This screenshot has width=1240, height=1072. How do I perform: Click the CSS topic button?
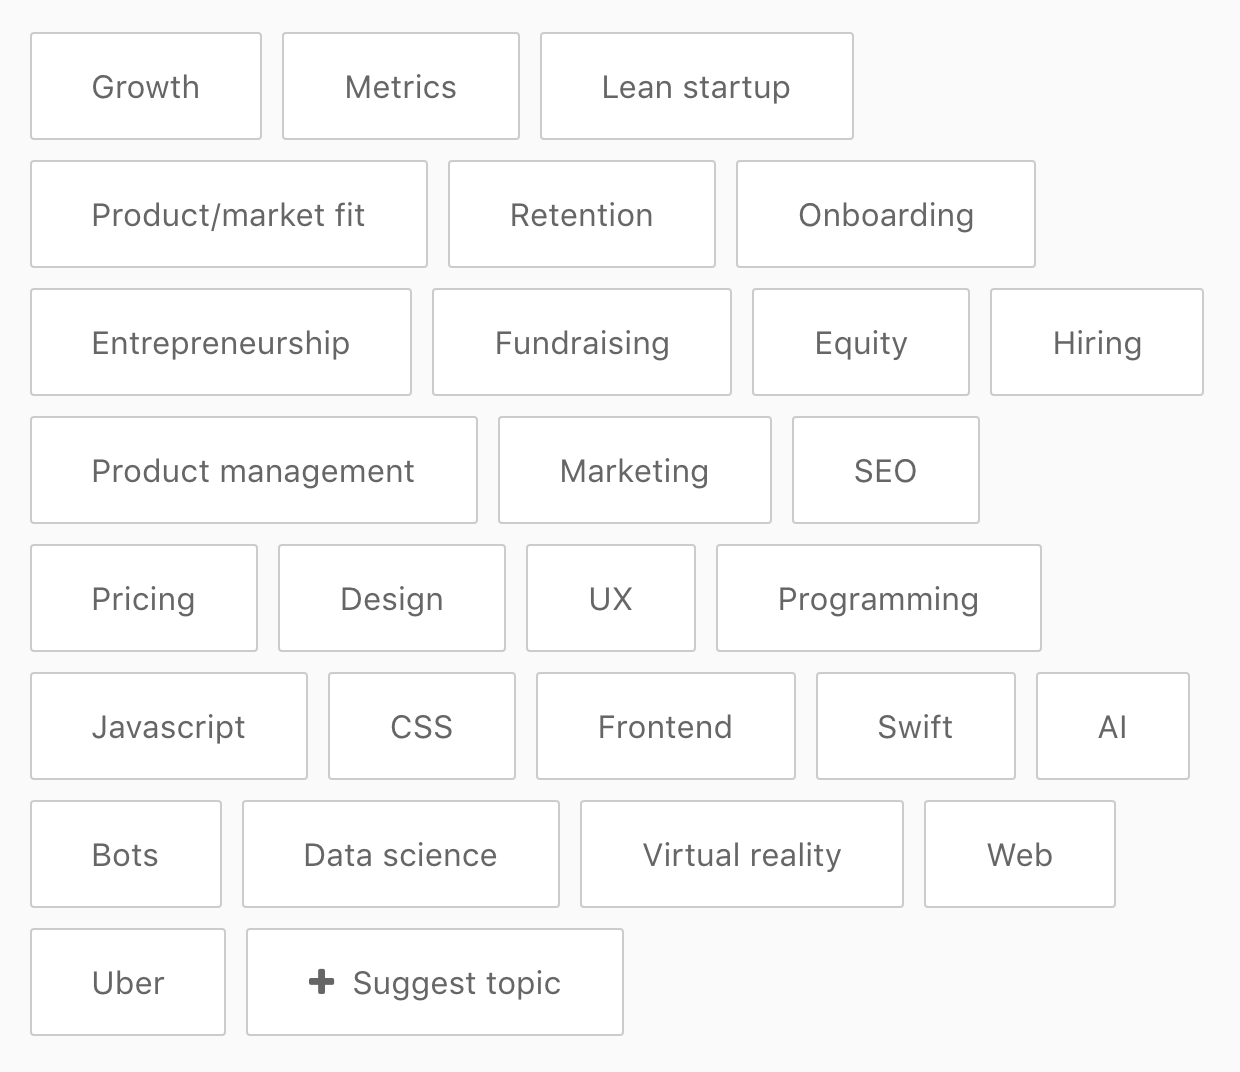[422, 727]
